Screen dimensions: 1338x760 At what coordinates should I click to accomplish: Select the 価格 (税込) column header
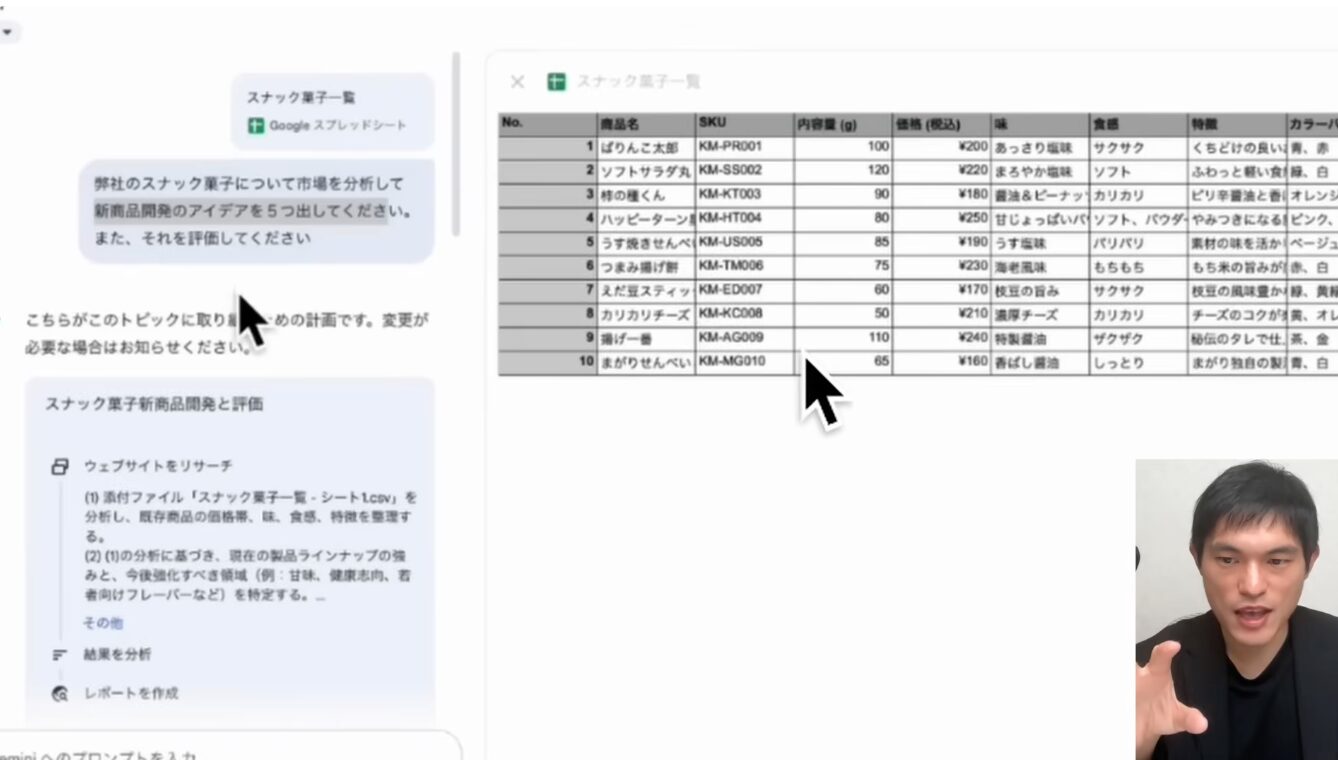click(940, 124)
